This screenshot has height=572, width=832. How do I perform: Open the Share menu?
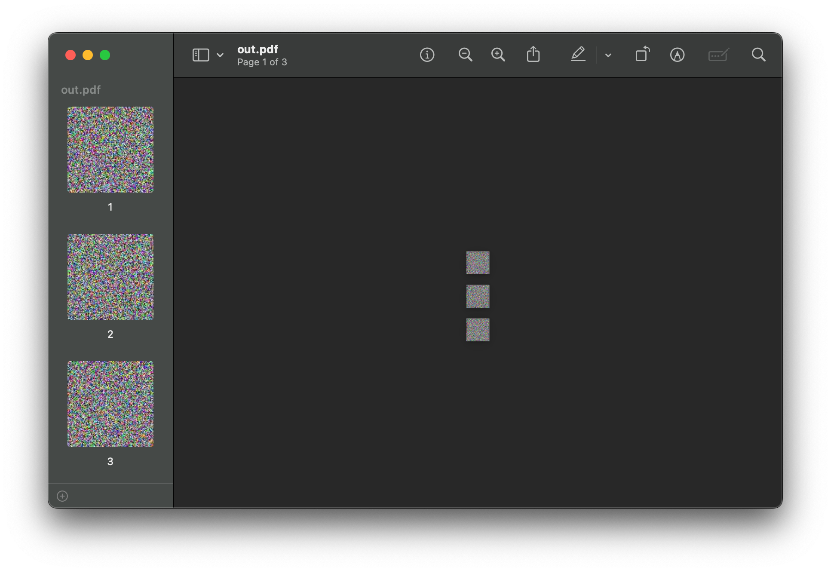click(533, 55)
